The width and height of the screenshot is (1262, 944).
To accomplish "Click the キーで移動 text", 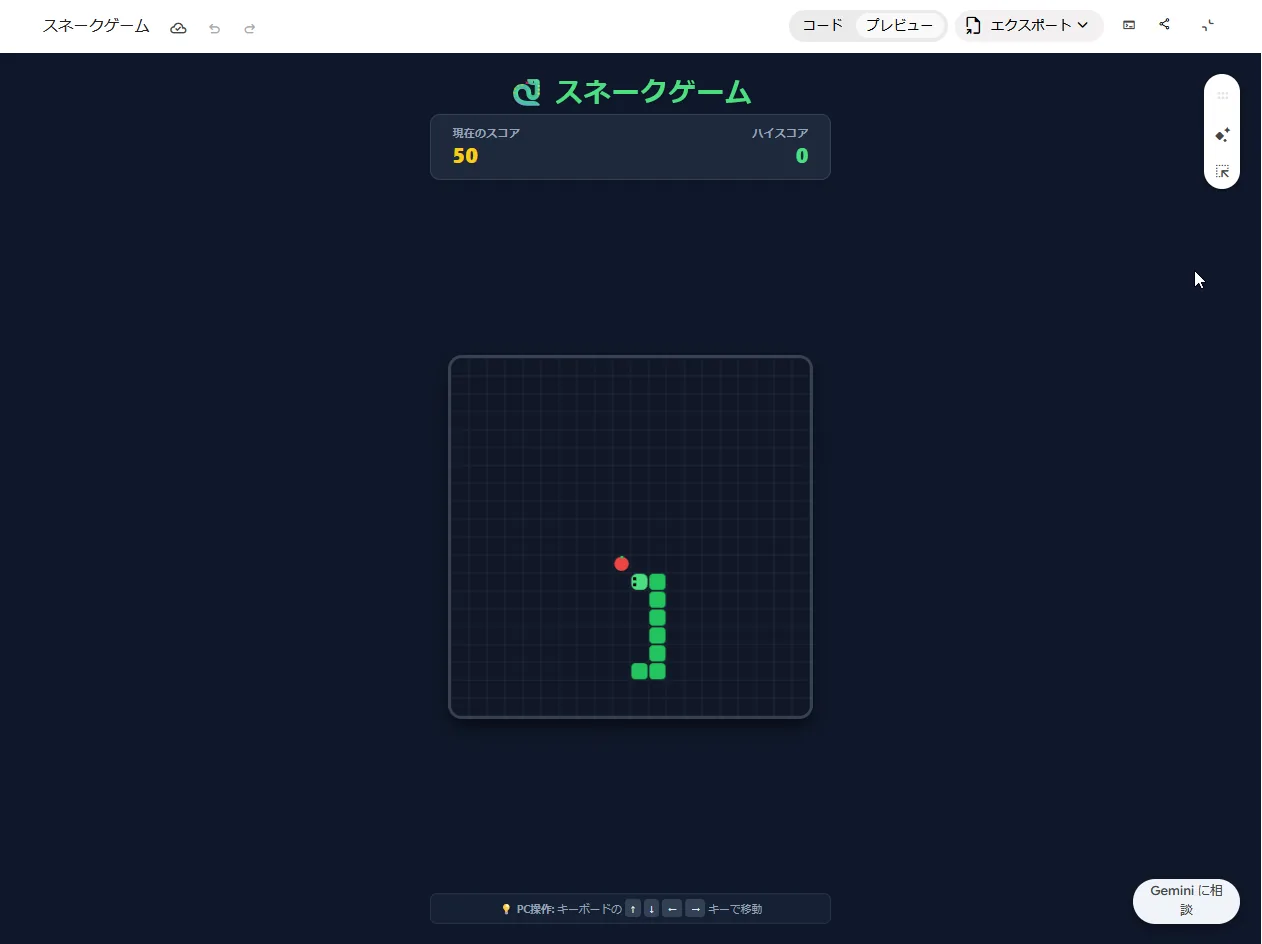I will (735, 909).
